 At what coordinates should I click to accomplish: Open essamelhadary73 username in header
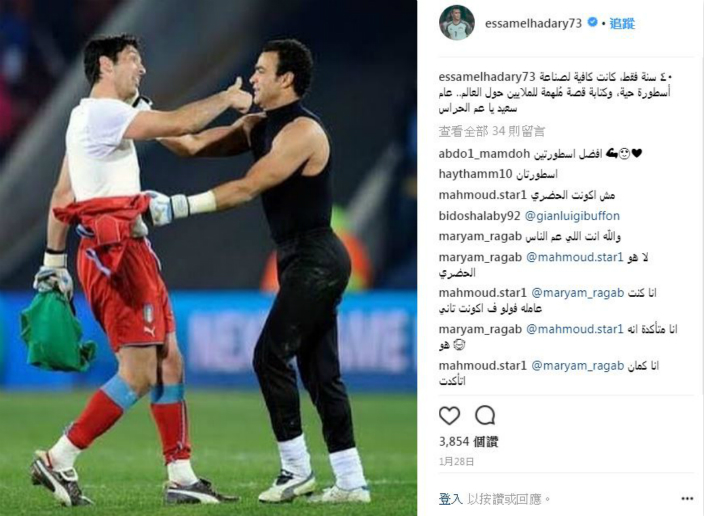(533, 23)
